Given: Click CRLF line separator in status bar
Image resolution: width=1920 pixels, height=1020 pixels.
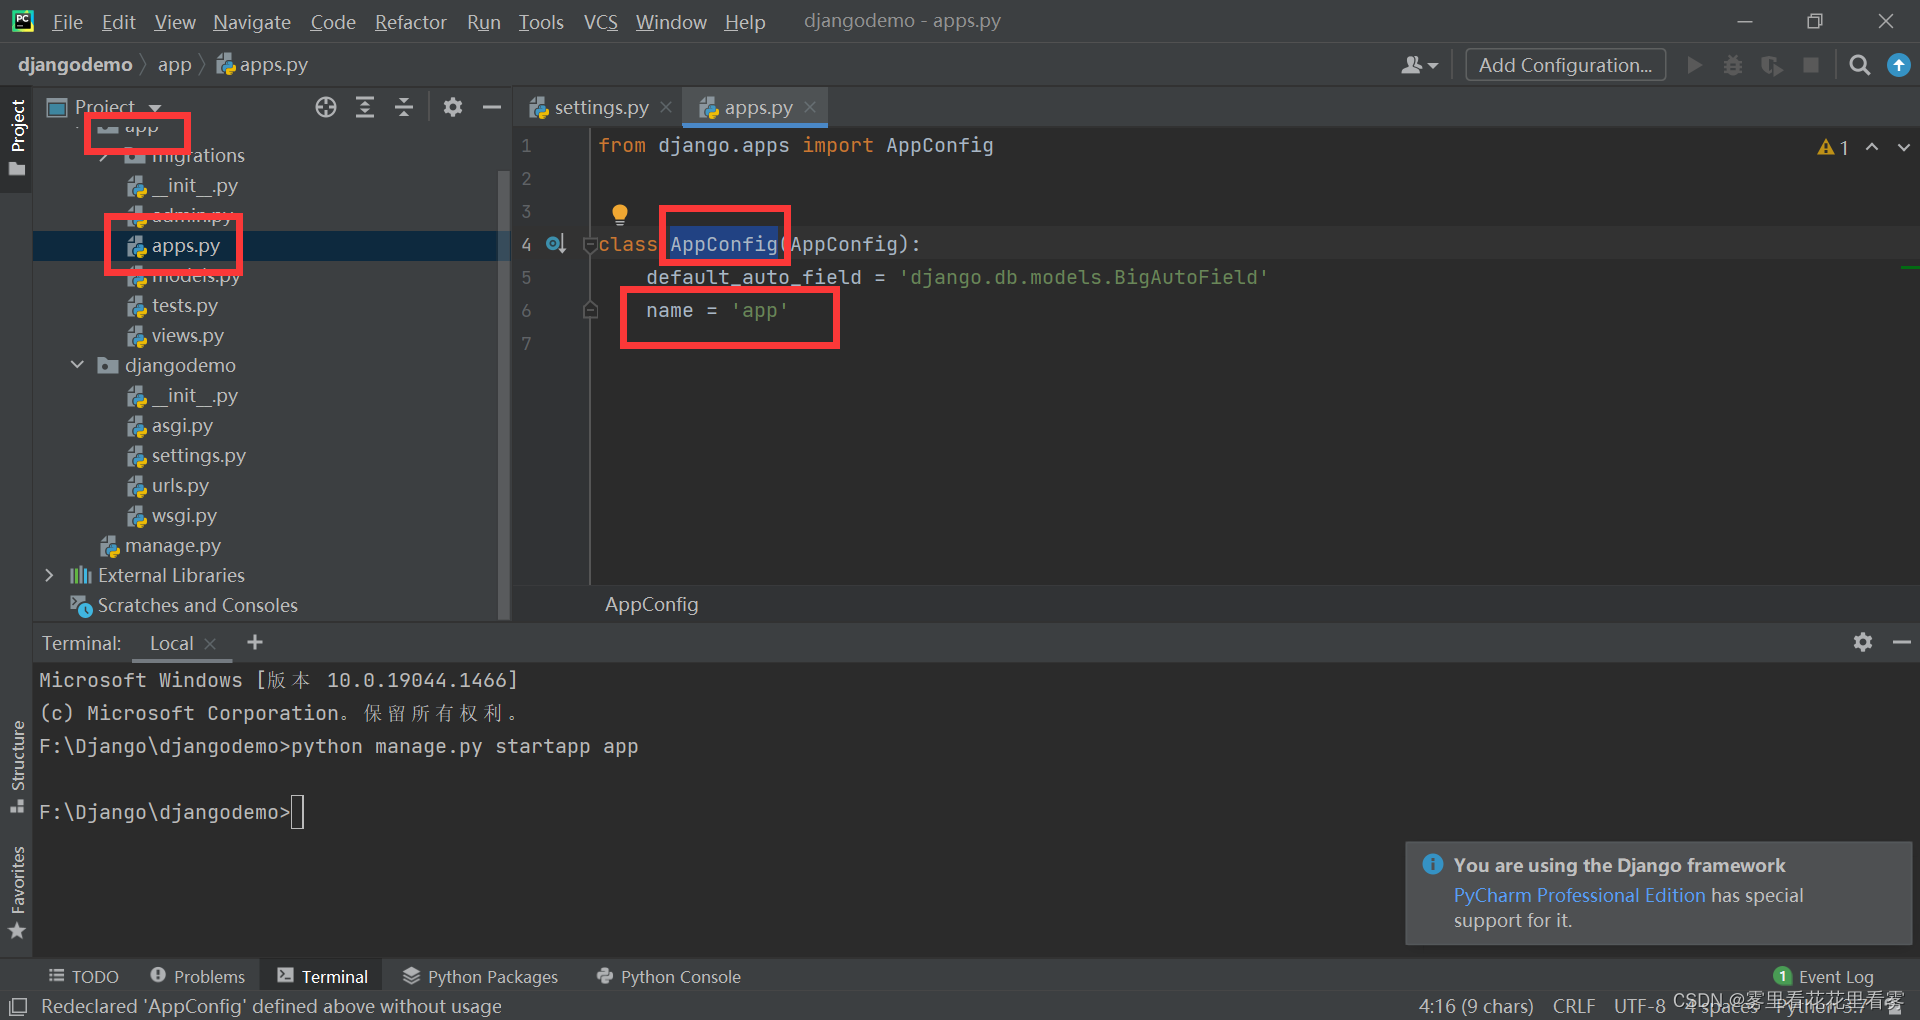Looking at the screenshot, I should point(1573,1006).
